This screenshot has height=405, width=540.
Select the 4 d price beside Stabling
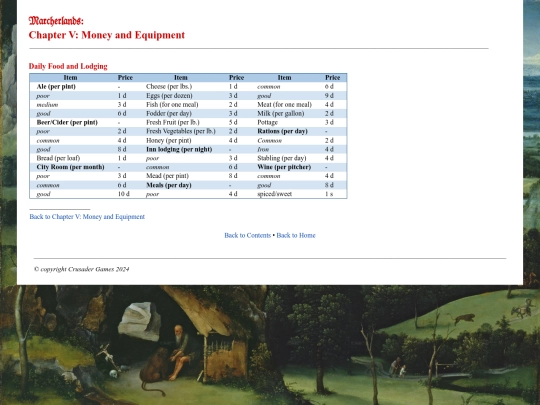(x=329, y=158)
